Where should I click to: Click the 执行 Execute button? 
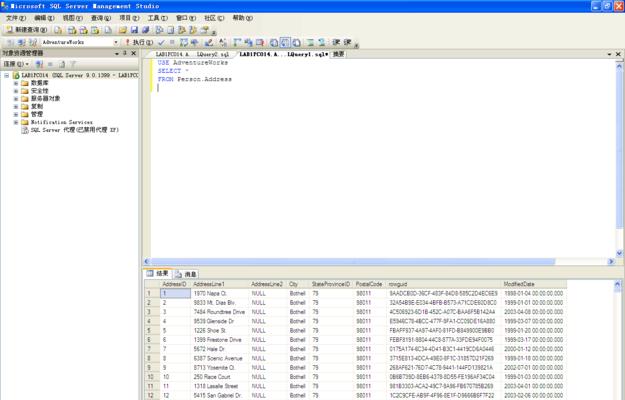point(139,42)
